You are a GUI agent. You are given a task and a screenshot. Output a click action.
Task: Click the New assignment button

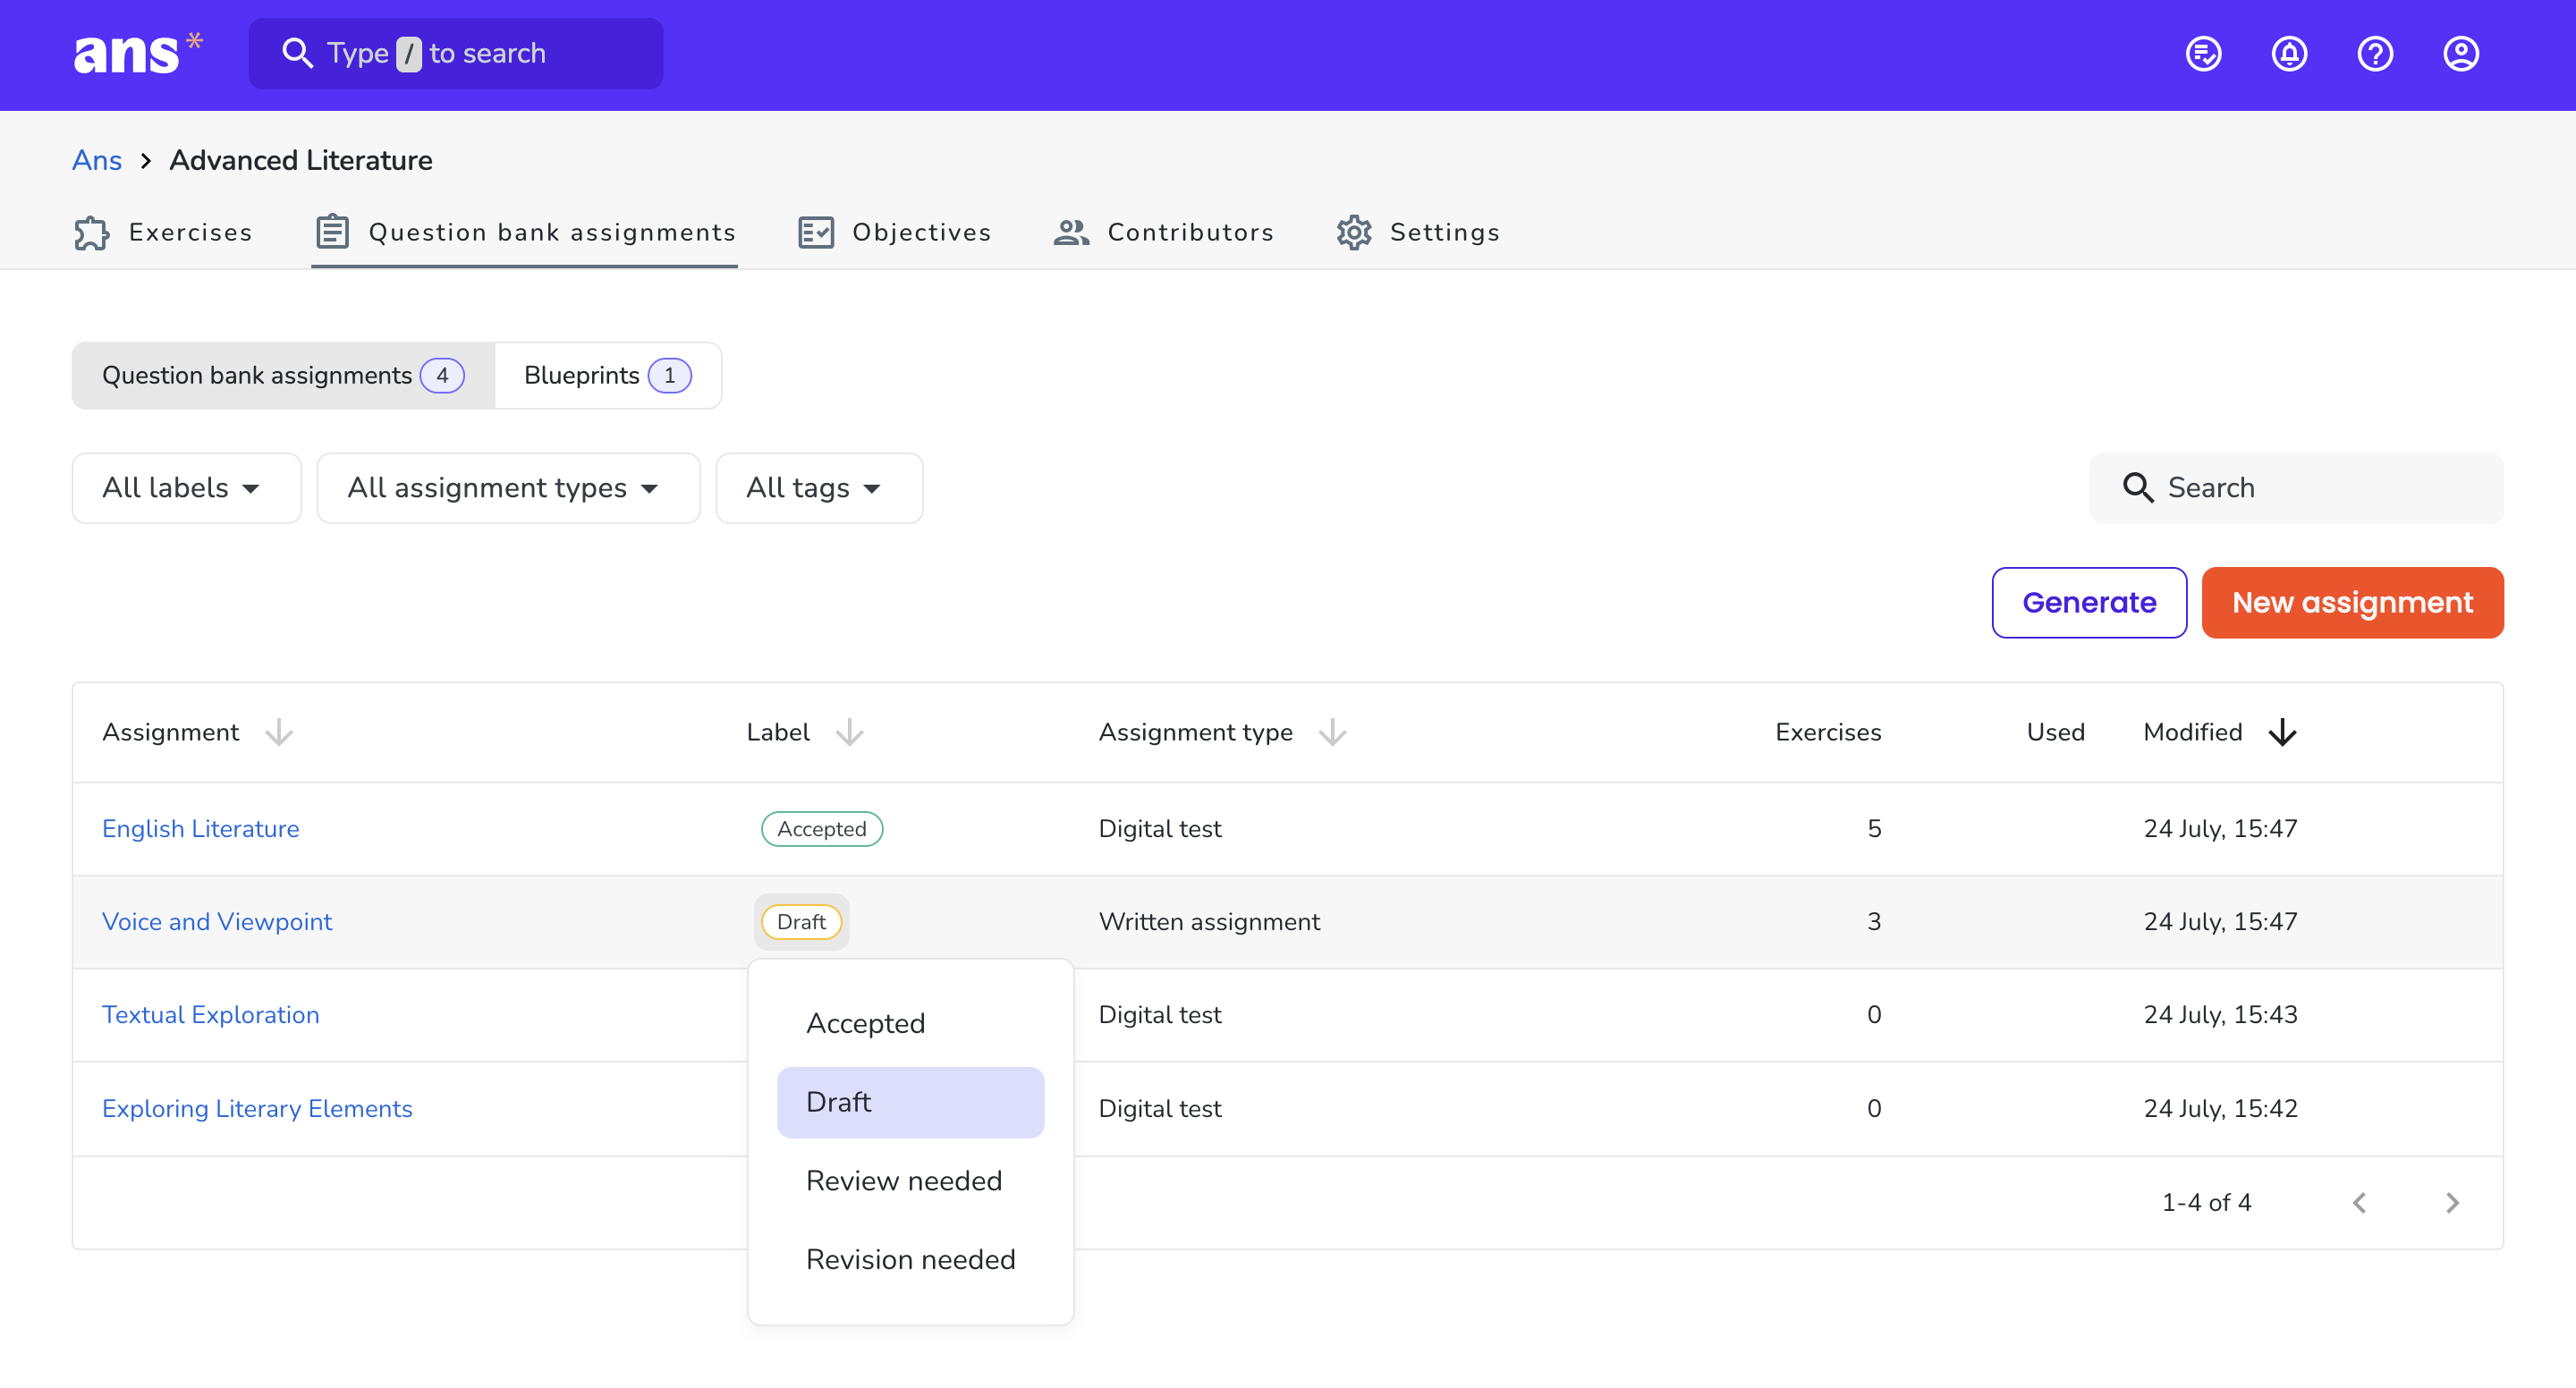(x=2352, y=602)
